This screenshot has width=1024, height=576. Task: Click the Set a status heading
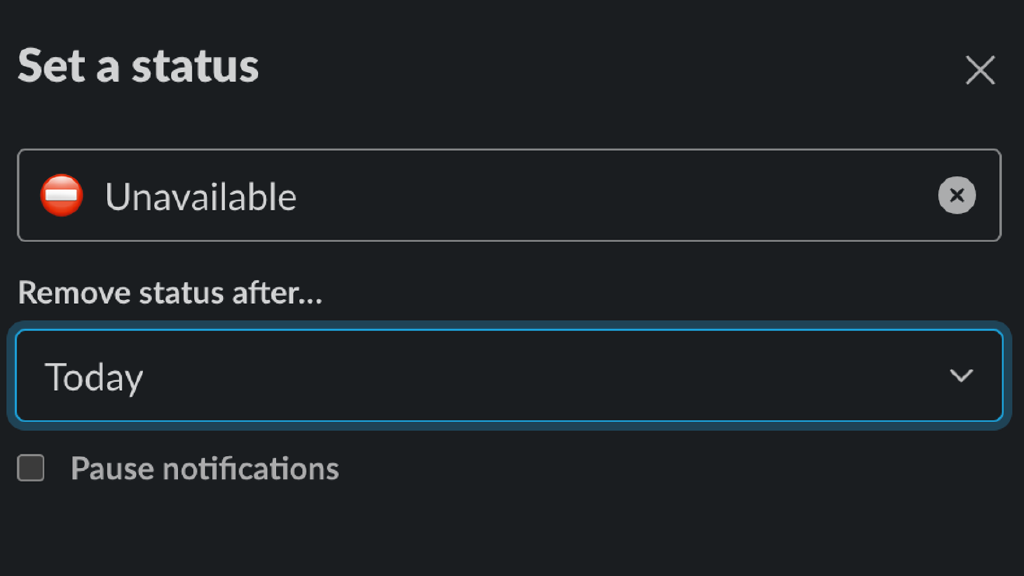tap(138, 66)
